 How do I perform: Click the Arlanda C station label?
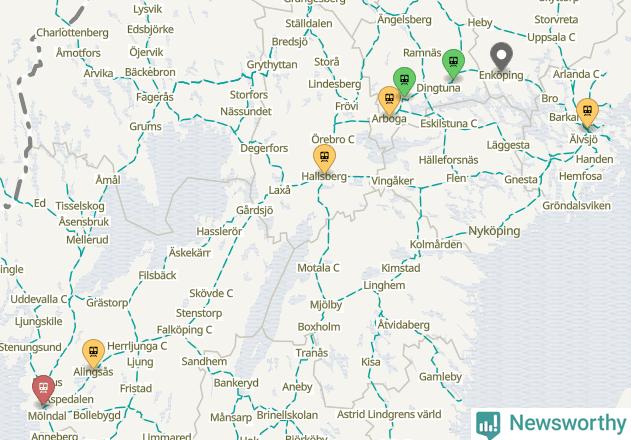(576, 74)
